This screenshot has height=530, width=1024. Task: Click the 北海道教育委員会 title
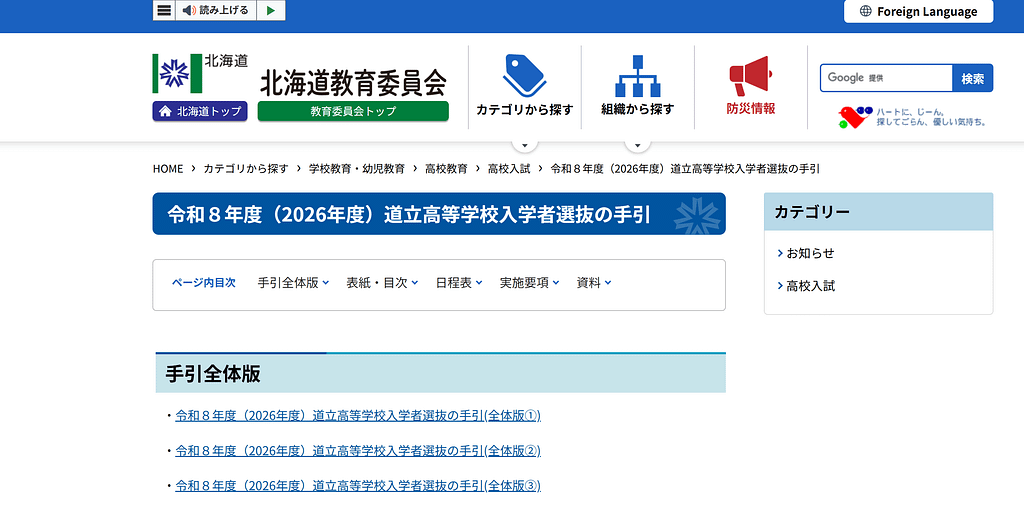click(353, 83)
